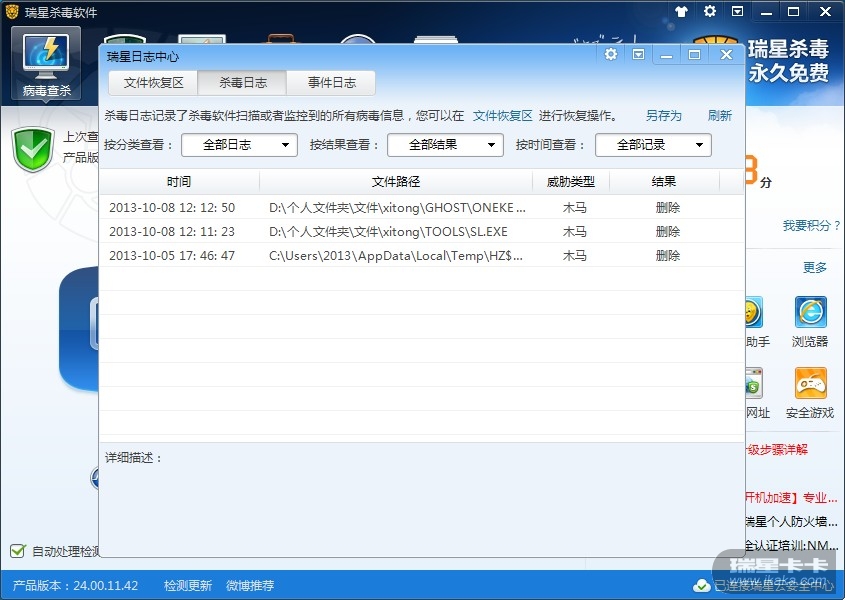Expand the 全部日志 category dropdown
This screenshot has height=600, width=845.
(239, 145)
